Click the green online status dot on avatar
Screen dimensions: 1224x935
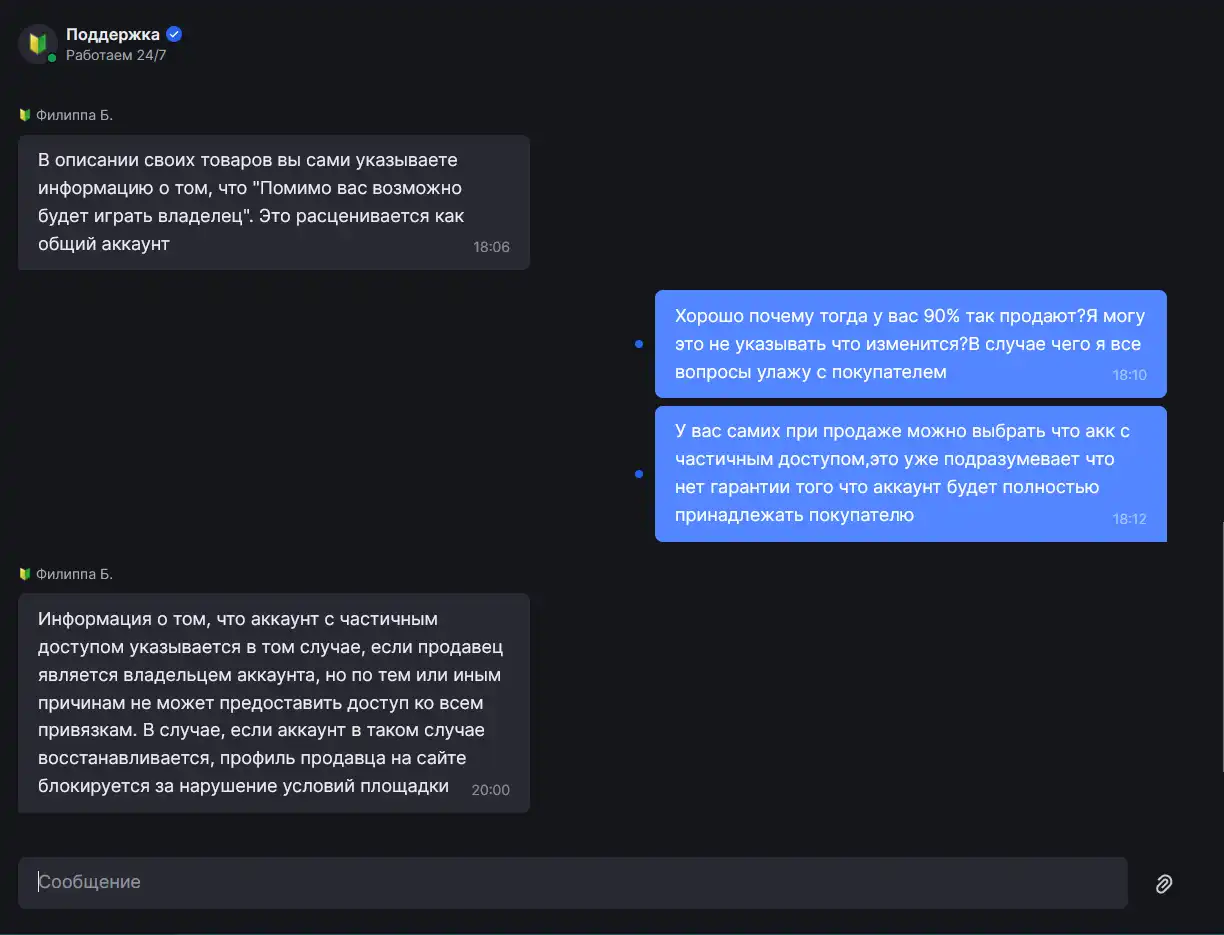(x=52, y=58)
